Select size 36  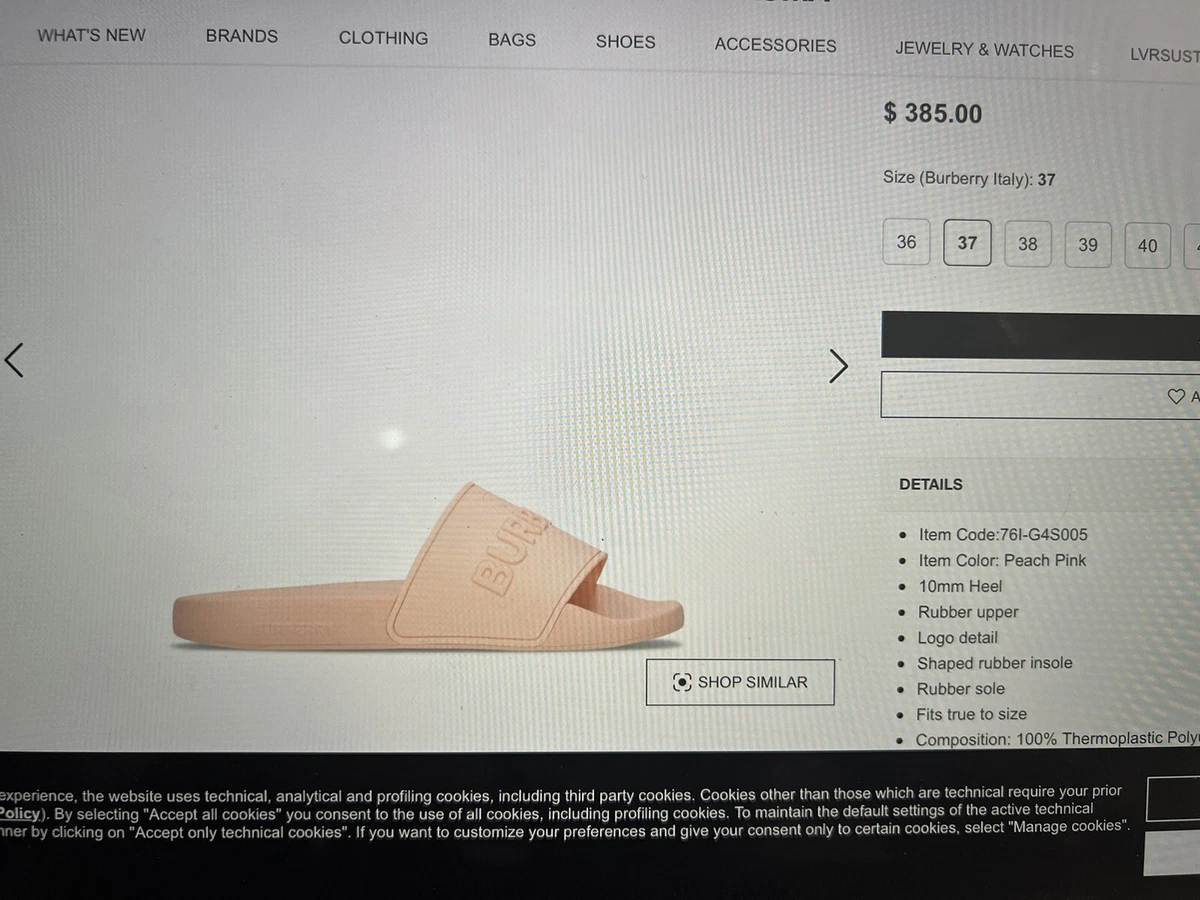coord(906,242)
